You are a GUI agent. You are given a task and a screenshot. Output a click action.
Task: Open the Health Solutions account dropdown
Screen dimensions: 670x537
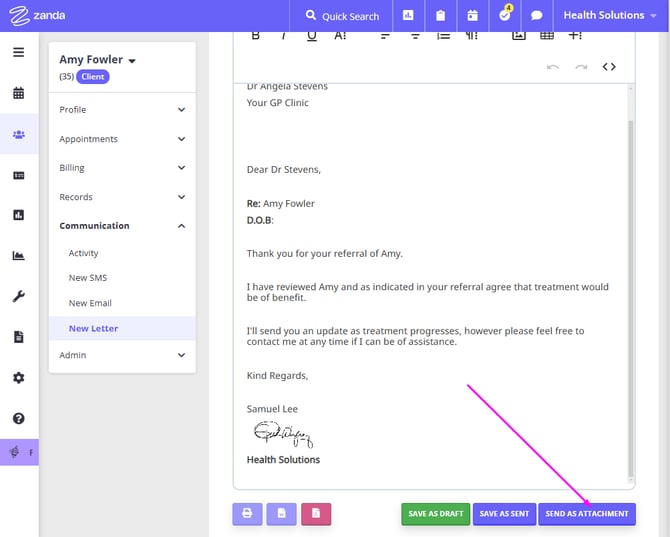click(608, 16)
